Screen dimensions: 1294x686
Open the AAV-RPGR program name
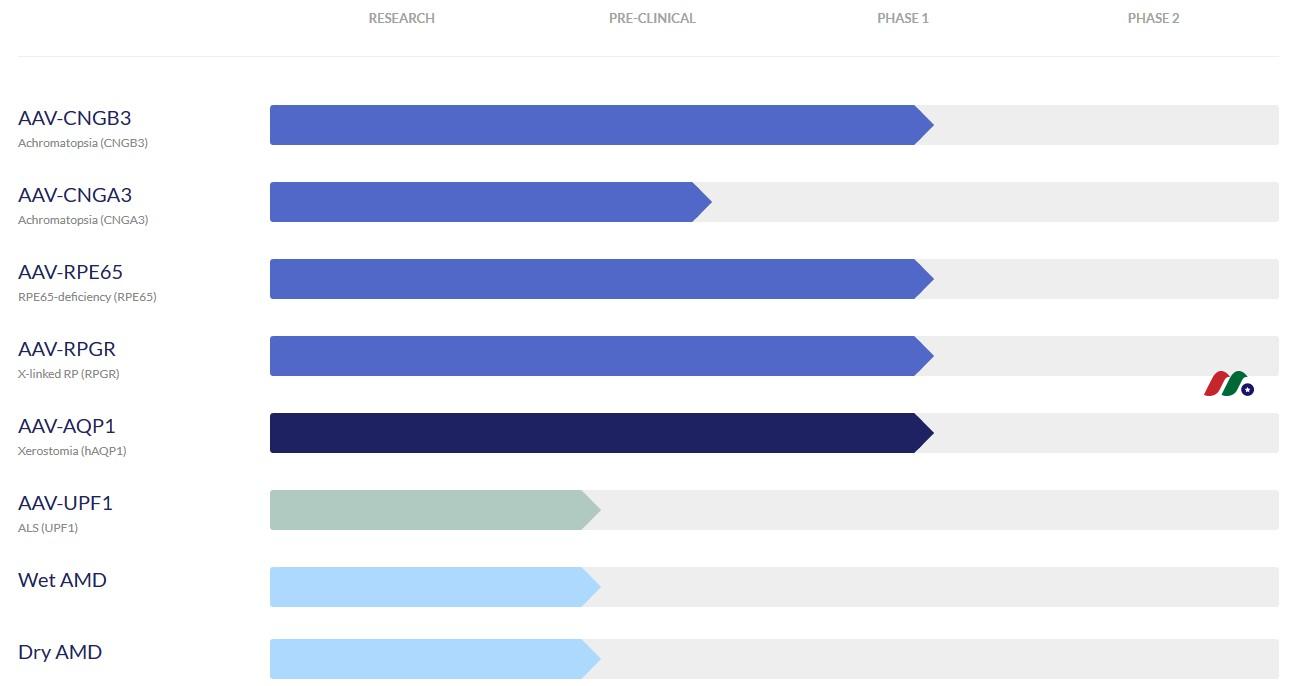(67, 349)
